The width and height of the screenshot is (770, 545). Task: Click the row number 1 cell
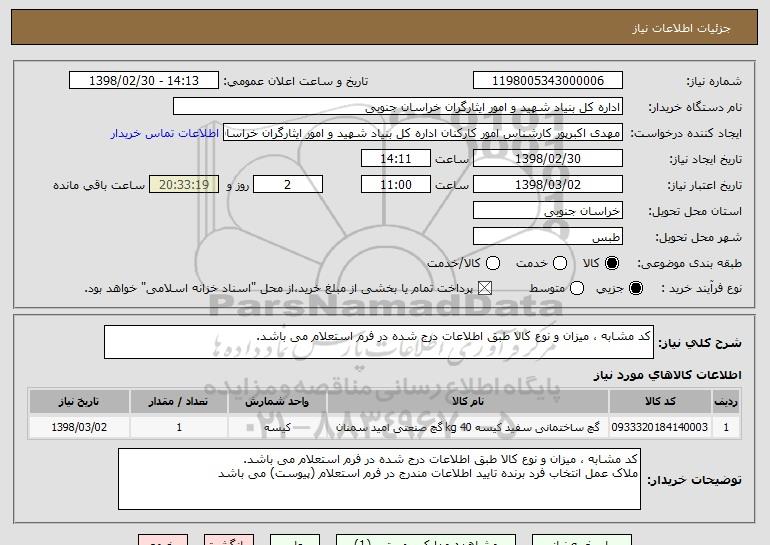(726, 427)
